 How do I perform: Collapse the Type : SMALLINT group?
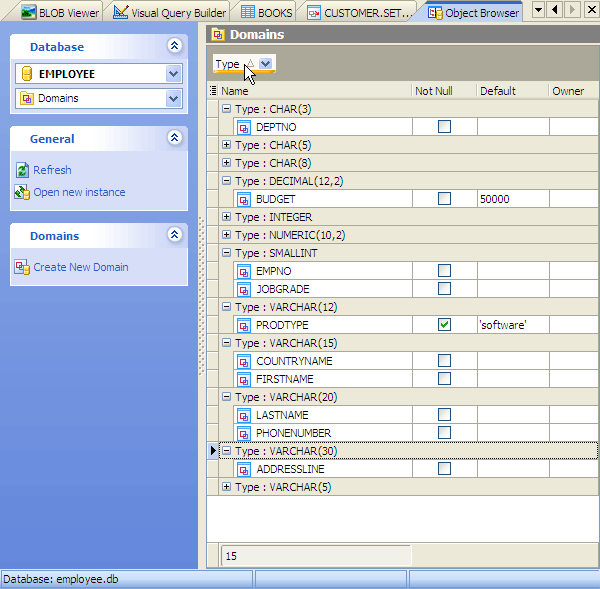pos(227,253)
